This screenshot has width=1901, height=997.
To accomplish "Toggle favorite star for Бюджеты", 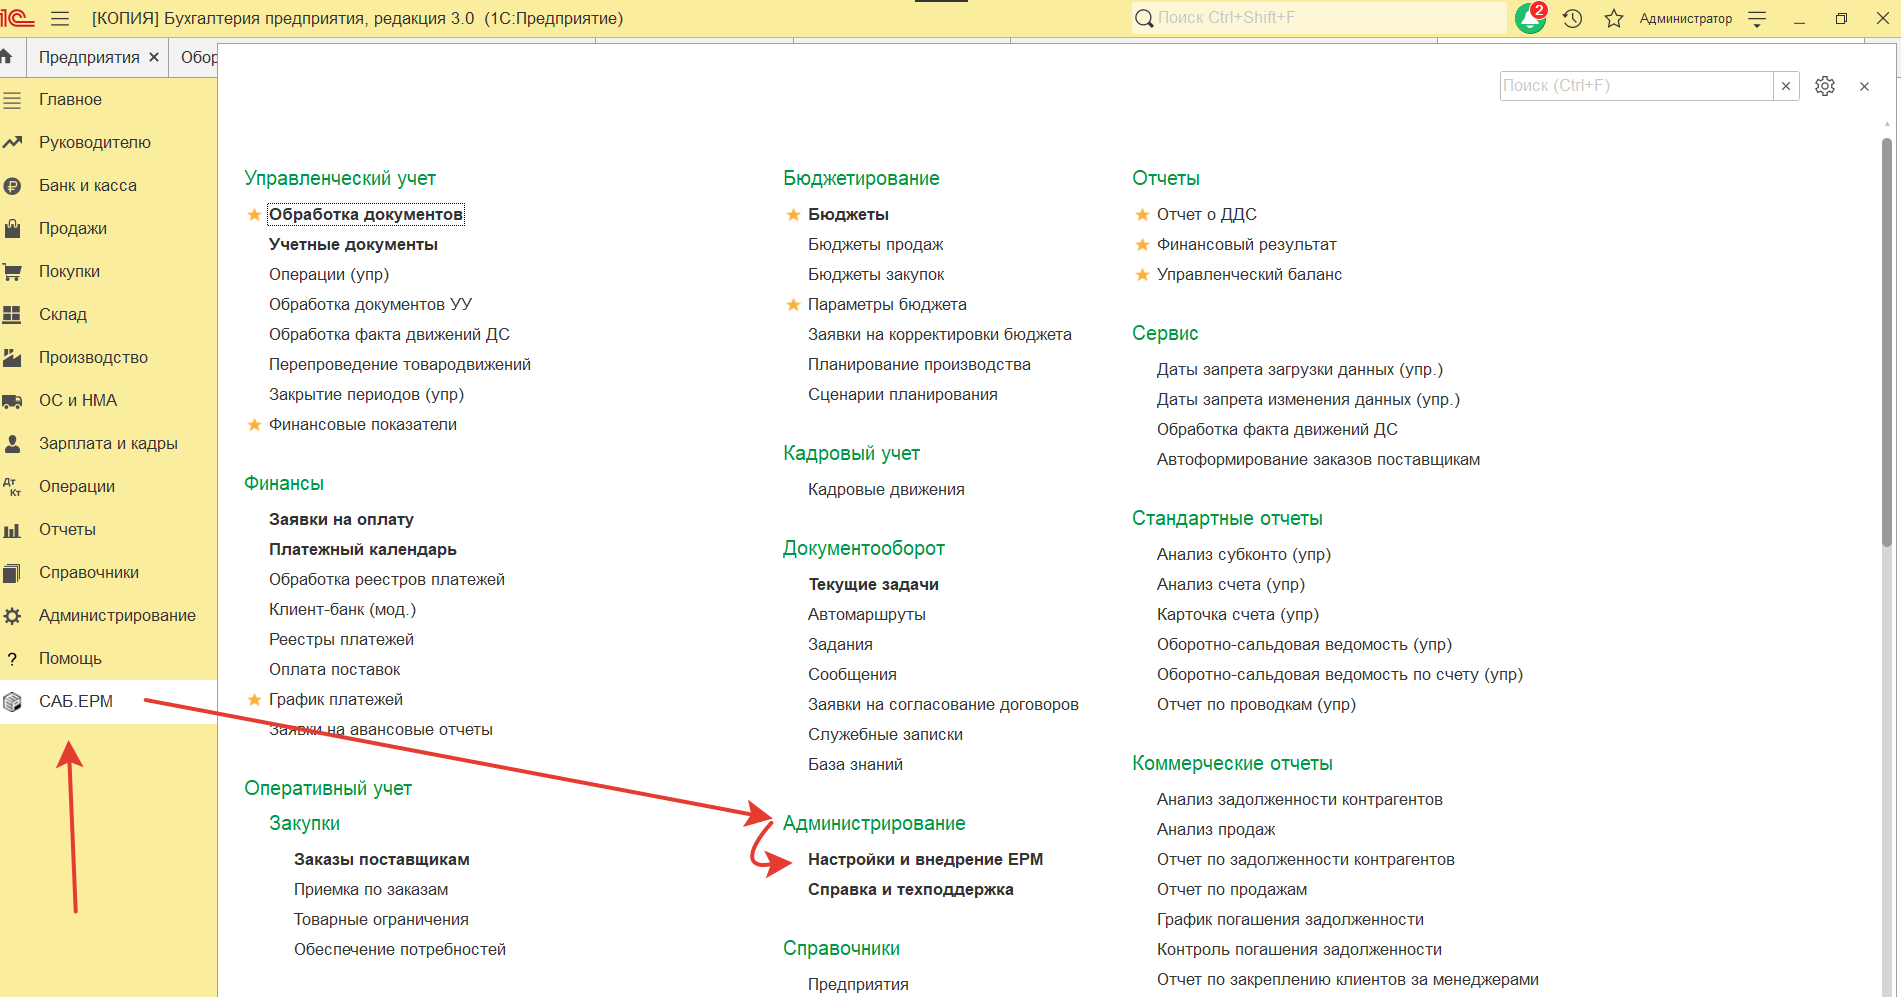I will pyautogui.click(x=793, y=215).
